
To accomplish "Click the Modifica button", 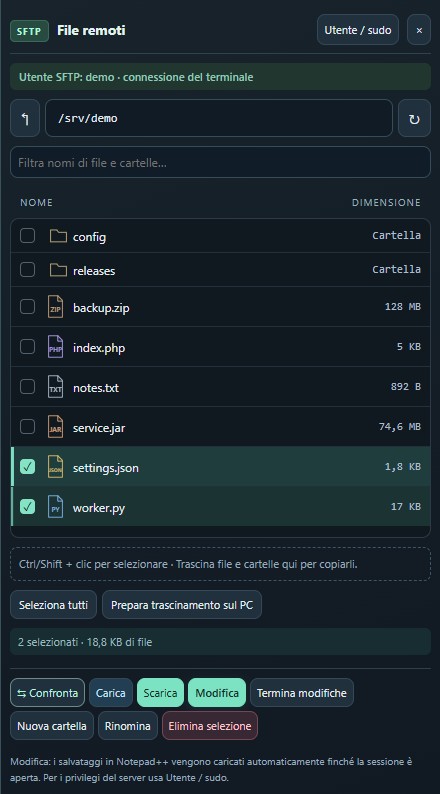I will click(217, 693).
